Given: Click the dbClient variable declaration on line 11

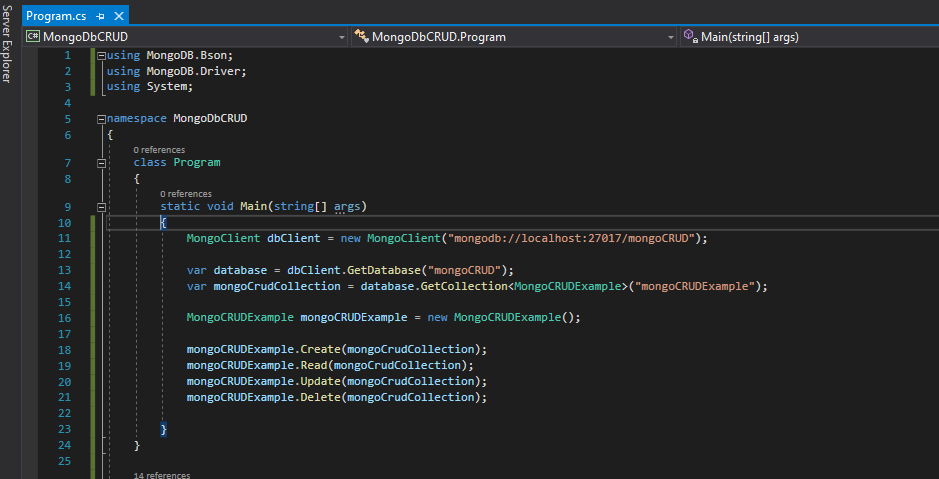Looking at the screenshot, I should 293,238.
